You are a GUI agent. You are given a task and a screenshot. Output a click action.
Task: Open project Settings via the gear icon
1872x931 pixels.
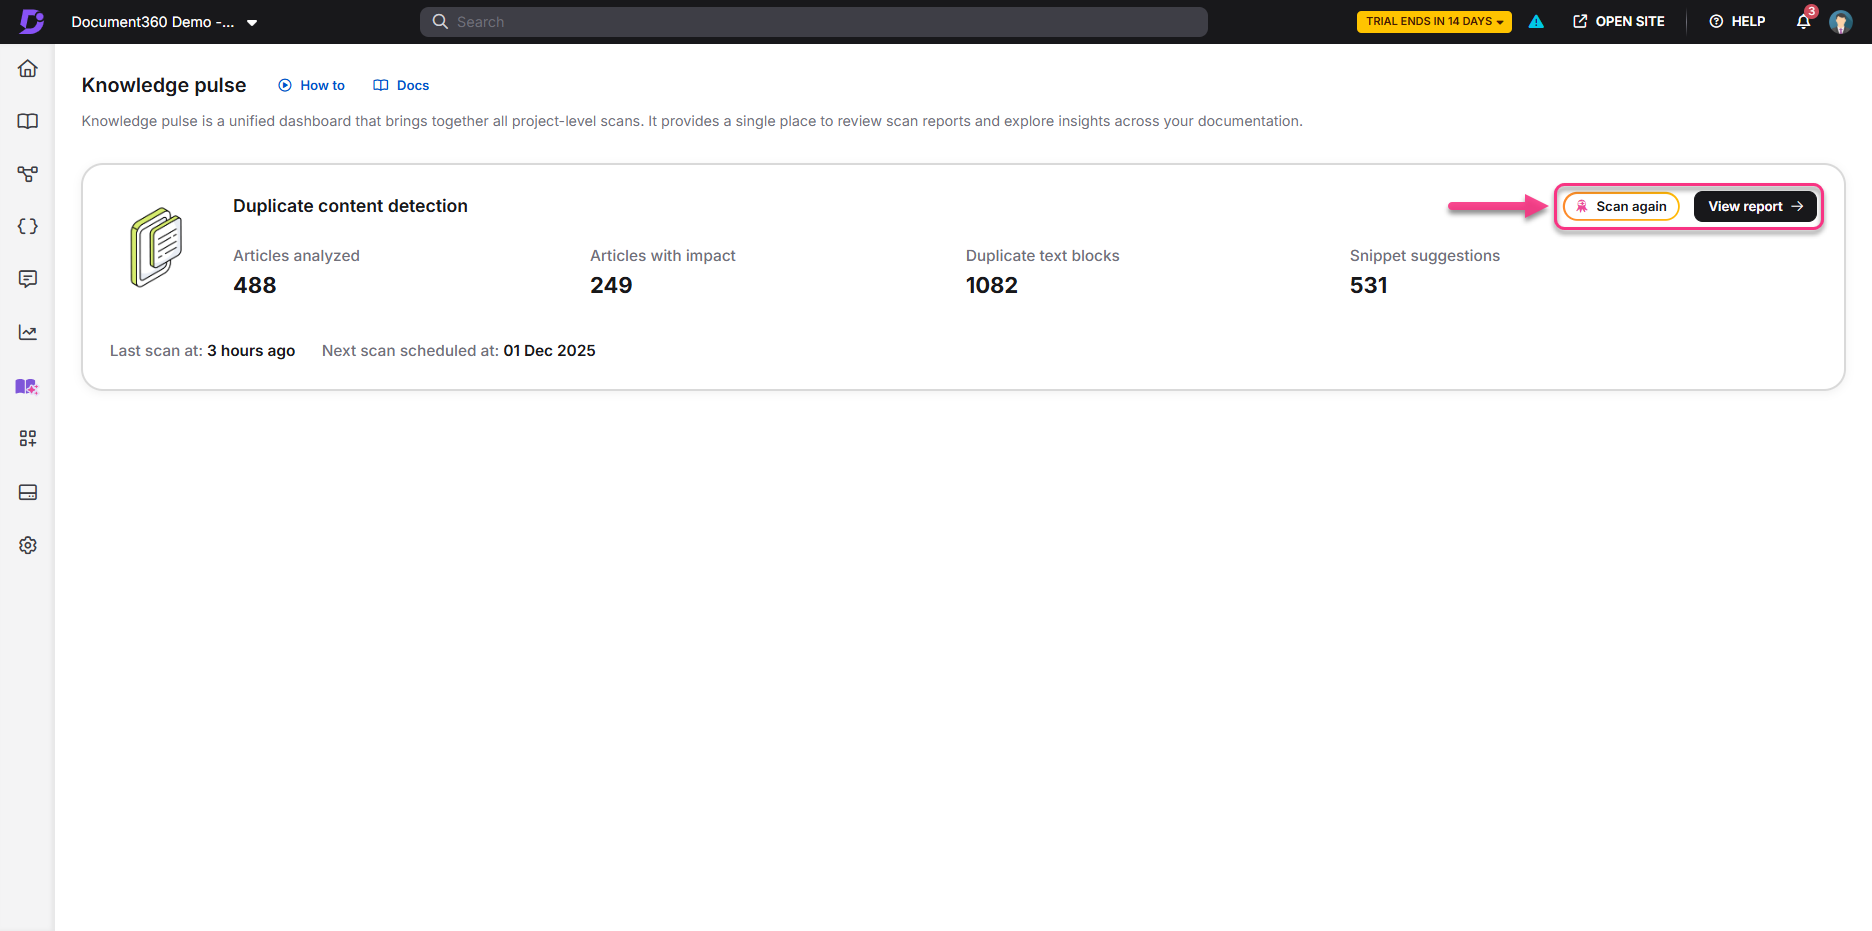coord(27,545)
